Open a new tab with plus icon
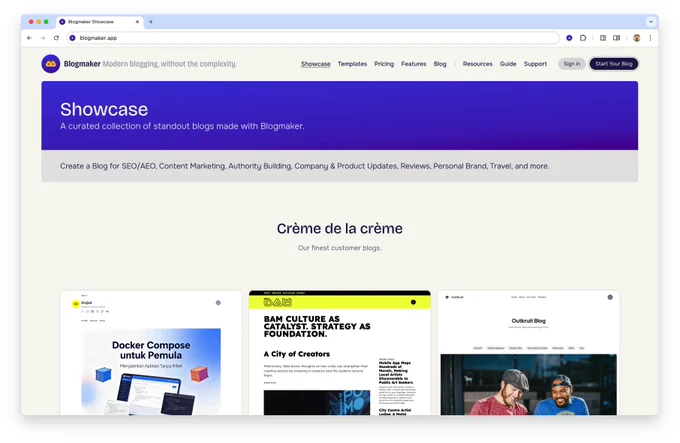680x443 pixels. pyautogui.click(x=151, y=22)
